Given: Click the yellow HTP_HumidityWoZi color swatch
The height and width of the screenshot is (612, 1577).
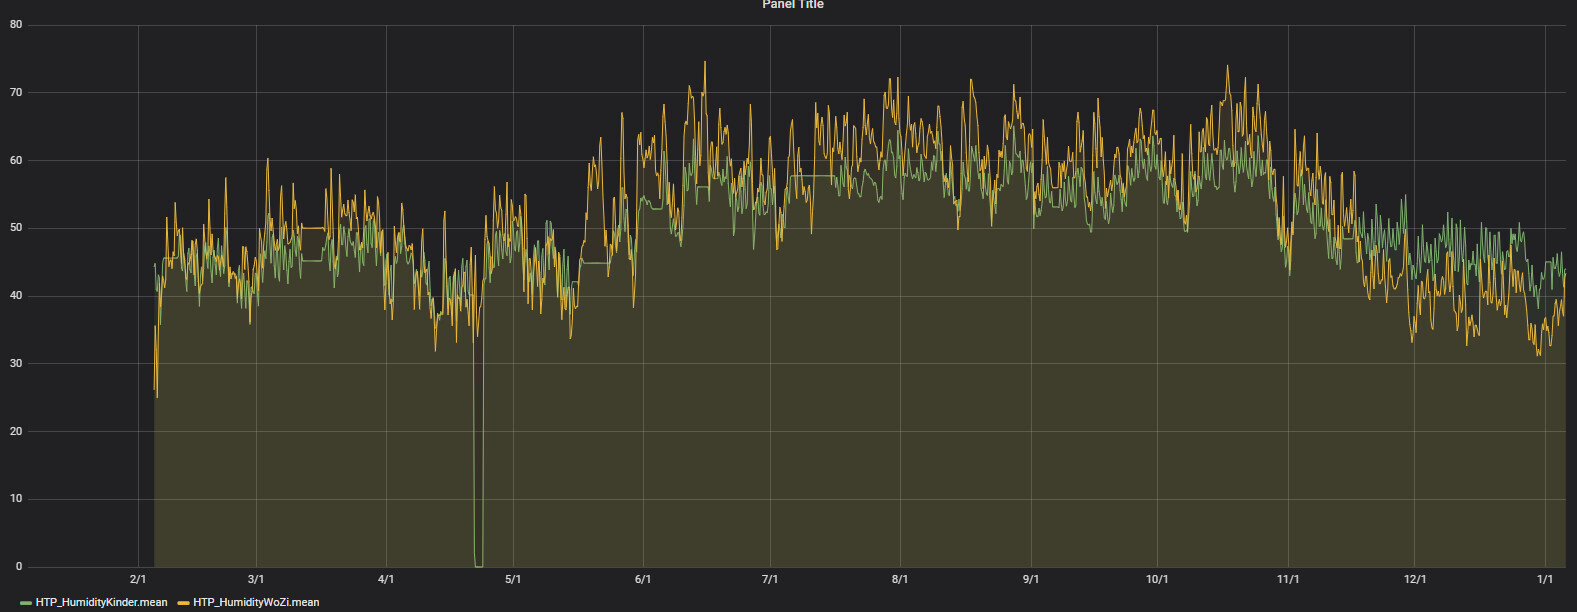Looking at the screenshot, I should tap(183, 603).
